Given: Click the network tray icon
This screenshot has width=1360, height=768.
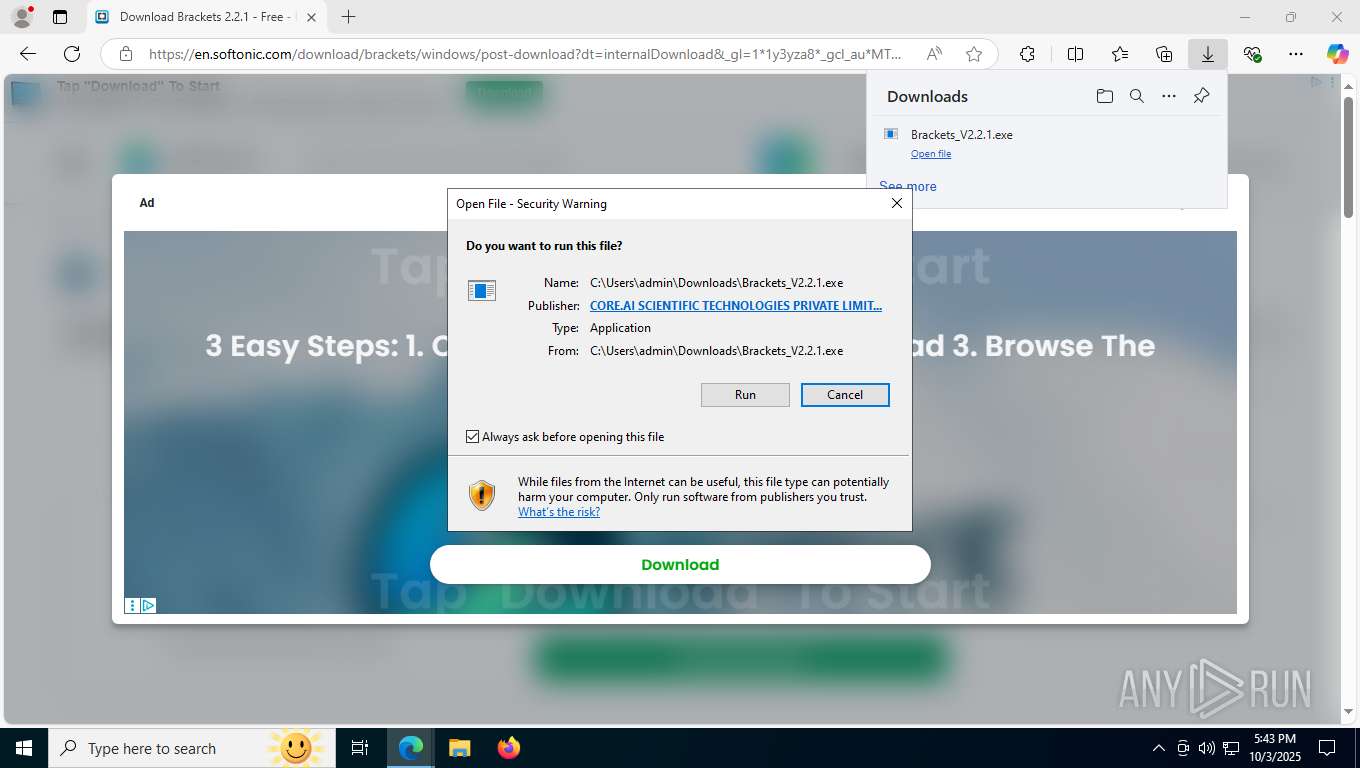Looking at the screenshot, I should [1231, 748].
